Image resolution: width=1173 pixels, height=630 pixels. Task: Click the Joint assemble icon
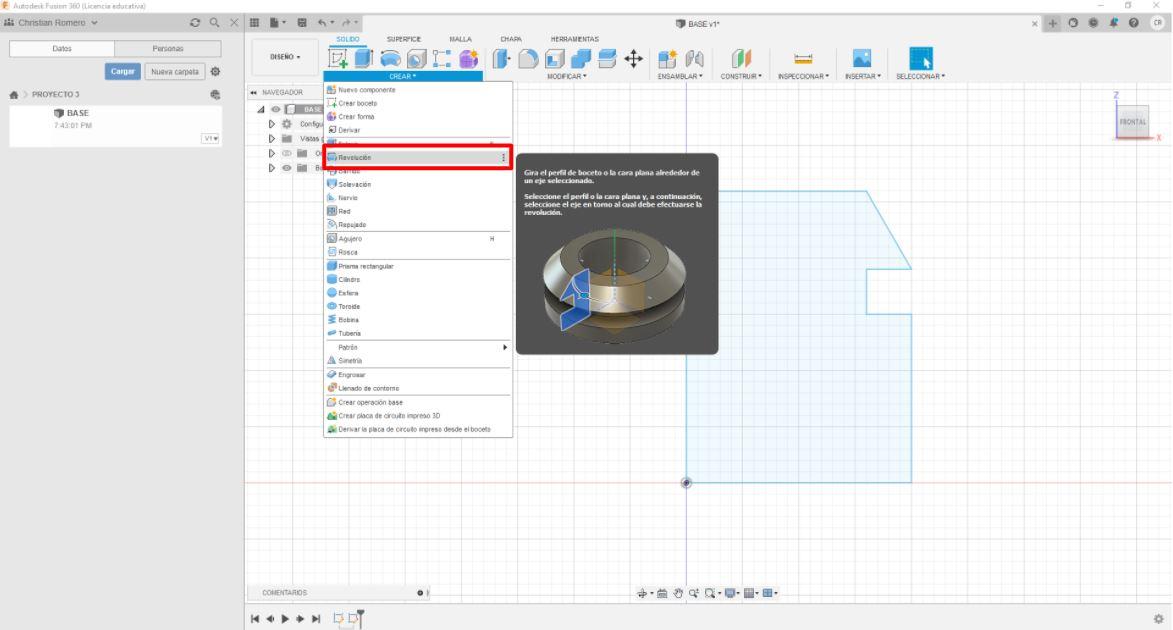[x=694, y=58]
